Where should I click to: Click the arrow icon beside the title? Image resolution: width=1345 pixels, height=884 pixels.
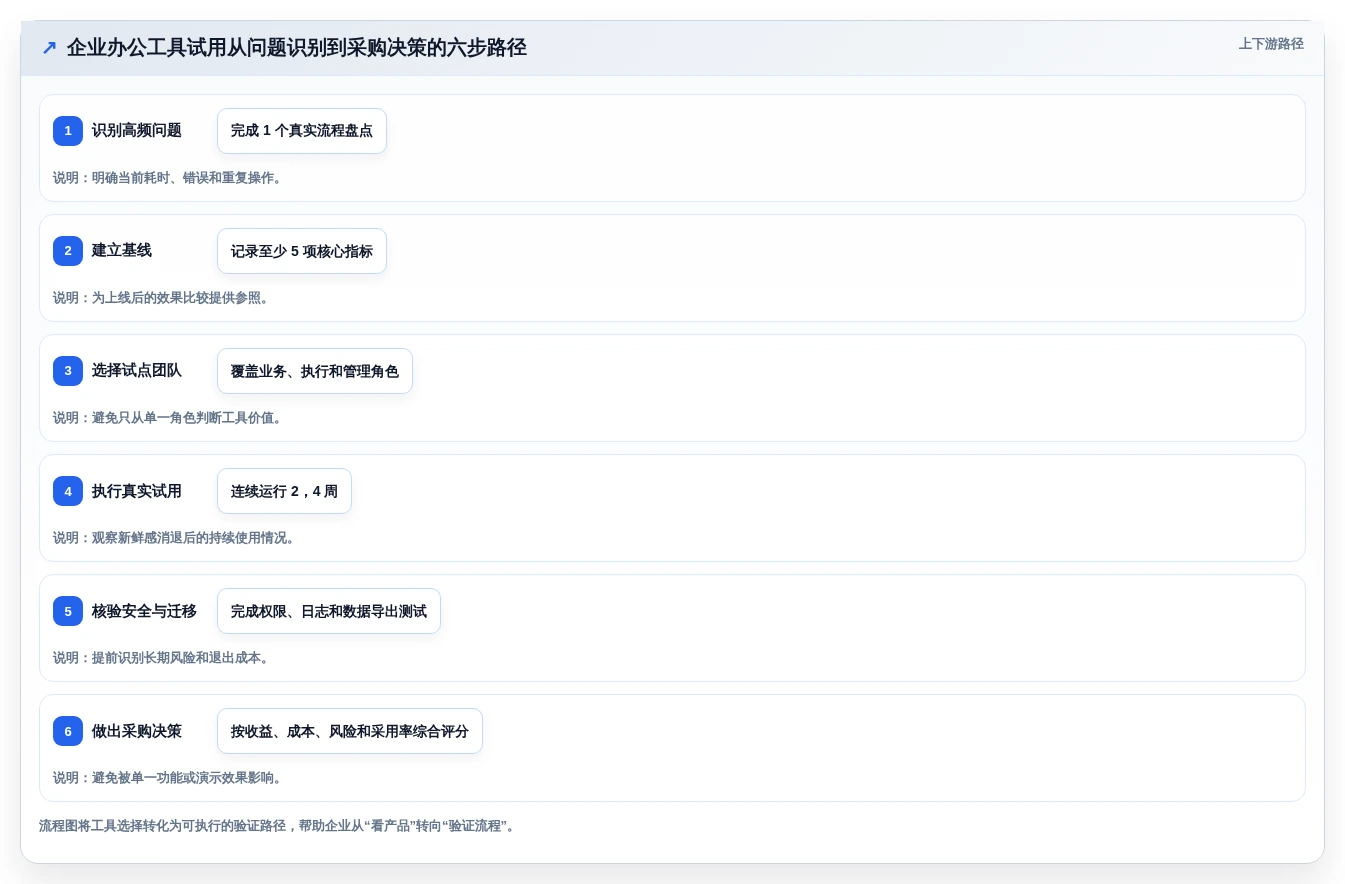click(49, 48)
